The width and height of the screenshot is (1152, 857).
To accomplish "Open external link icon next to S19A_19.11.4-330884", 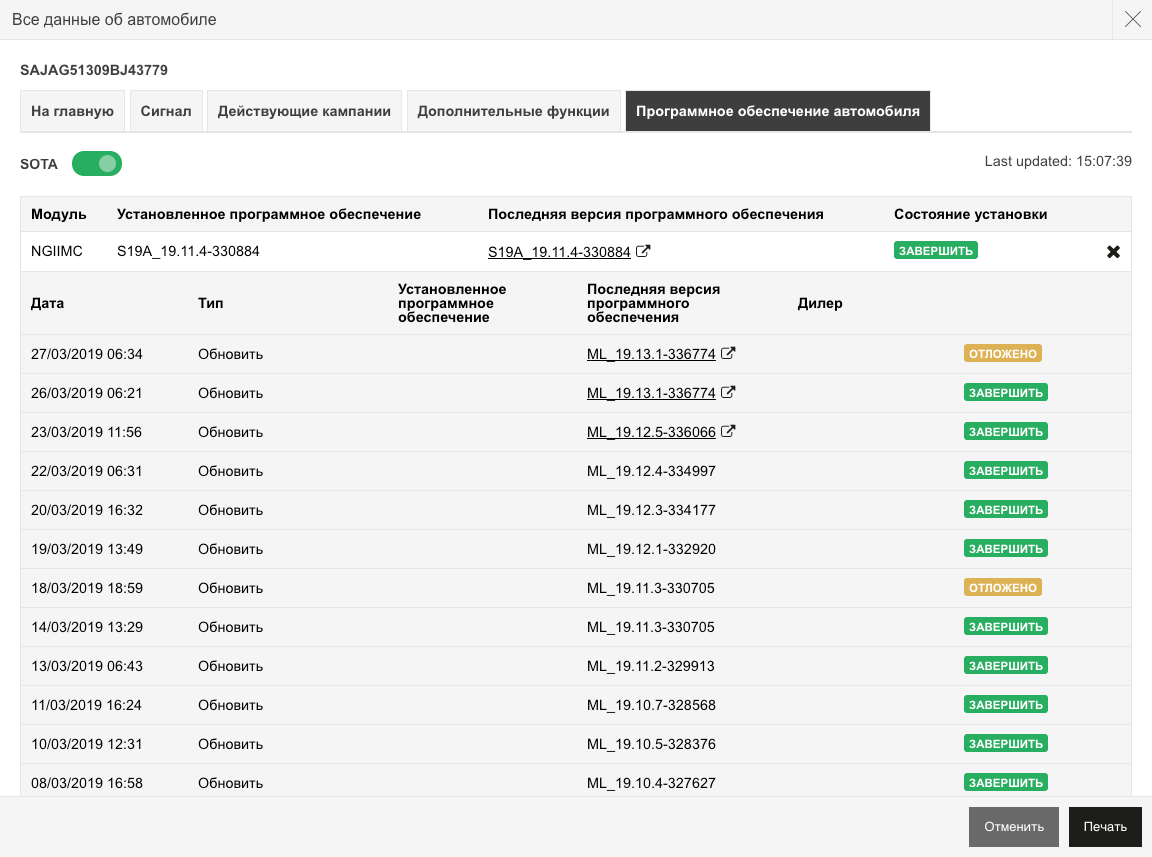I will (643, 251).
